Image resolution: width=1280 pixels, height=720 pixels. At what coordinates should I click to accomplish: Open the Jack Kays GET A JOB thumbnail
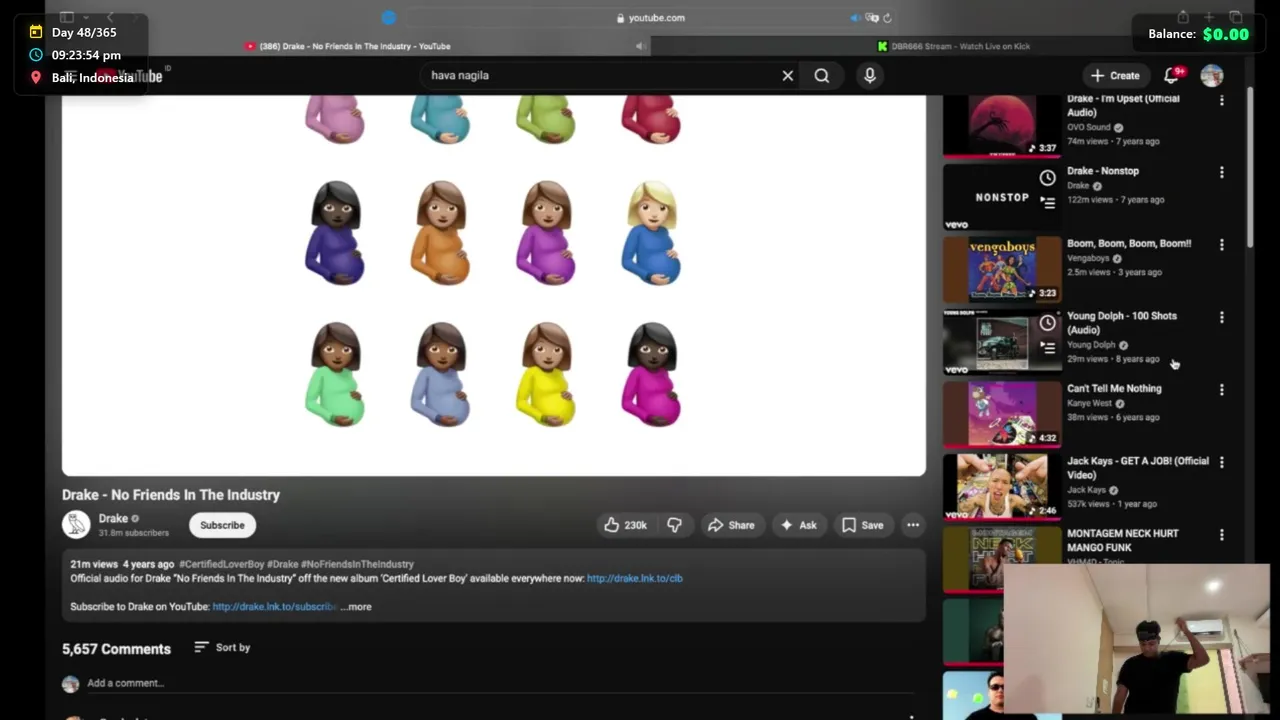(1002, 486)
